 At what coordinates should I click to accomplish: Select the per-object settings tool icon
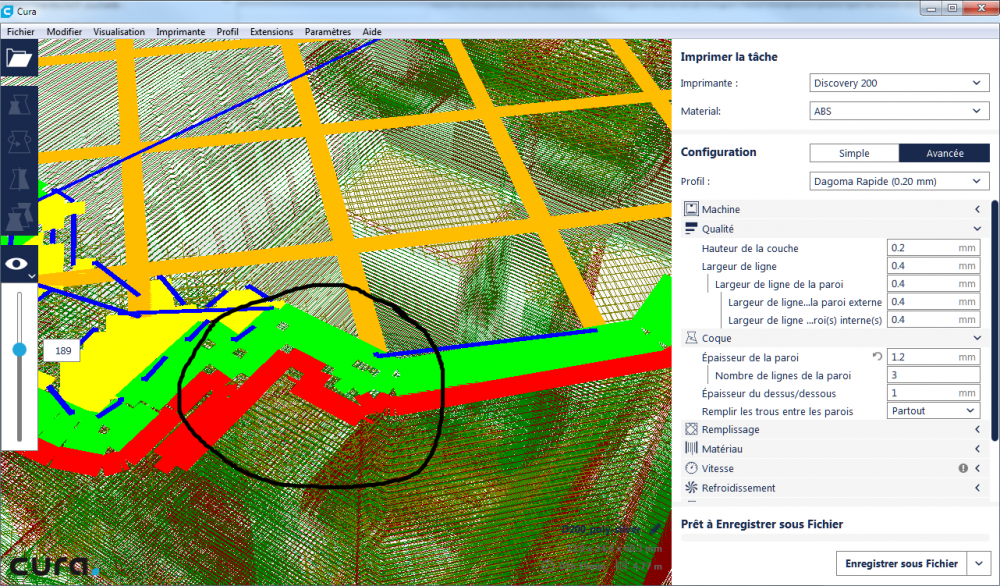[19, 217]
